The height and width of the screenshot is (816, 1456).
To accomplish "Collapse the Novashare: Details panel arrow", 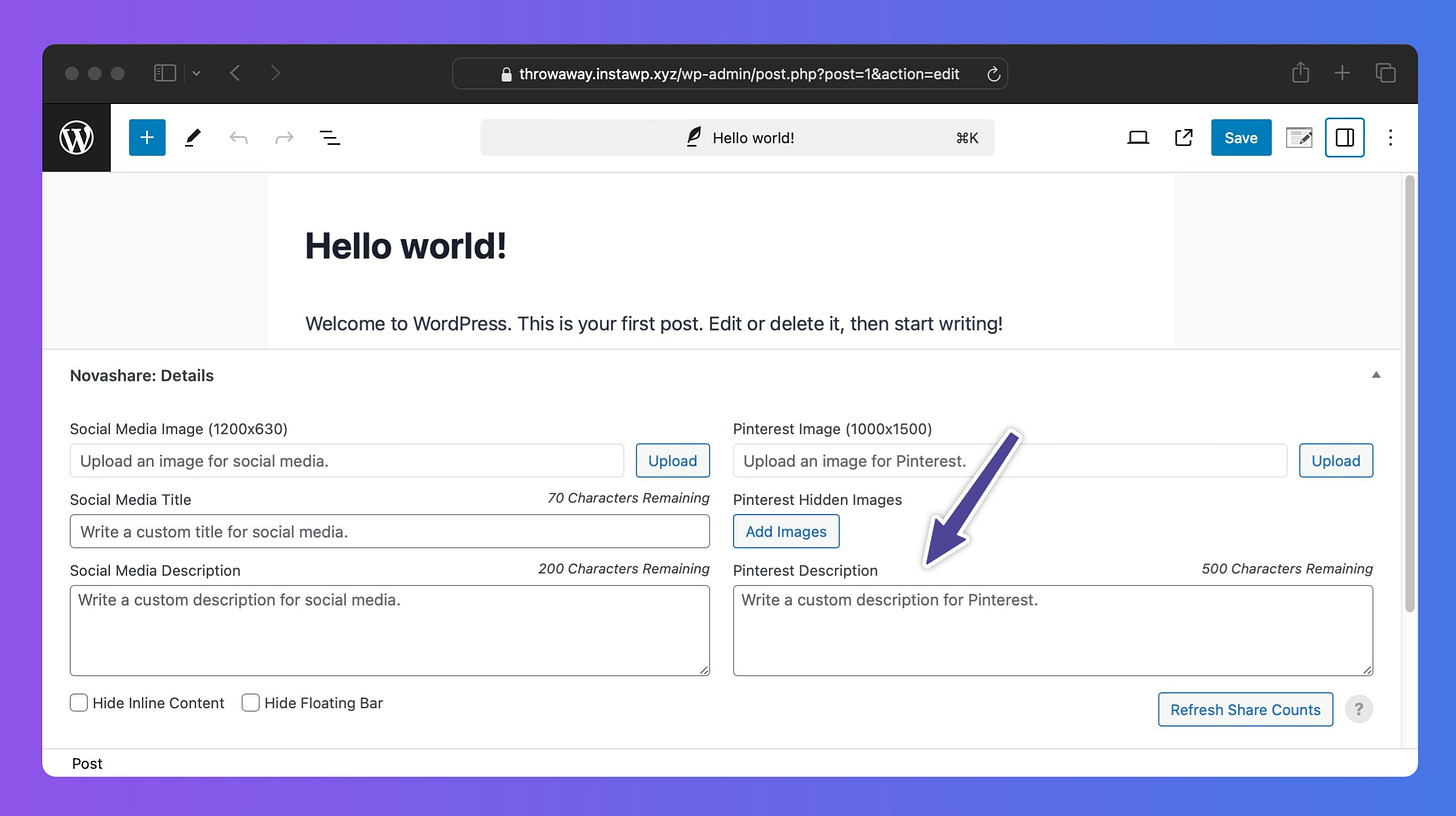I will click(x=1376, y=375).
